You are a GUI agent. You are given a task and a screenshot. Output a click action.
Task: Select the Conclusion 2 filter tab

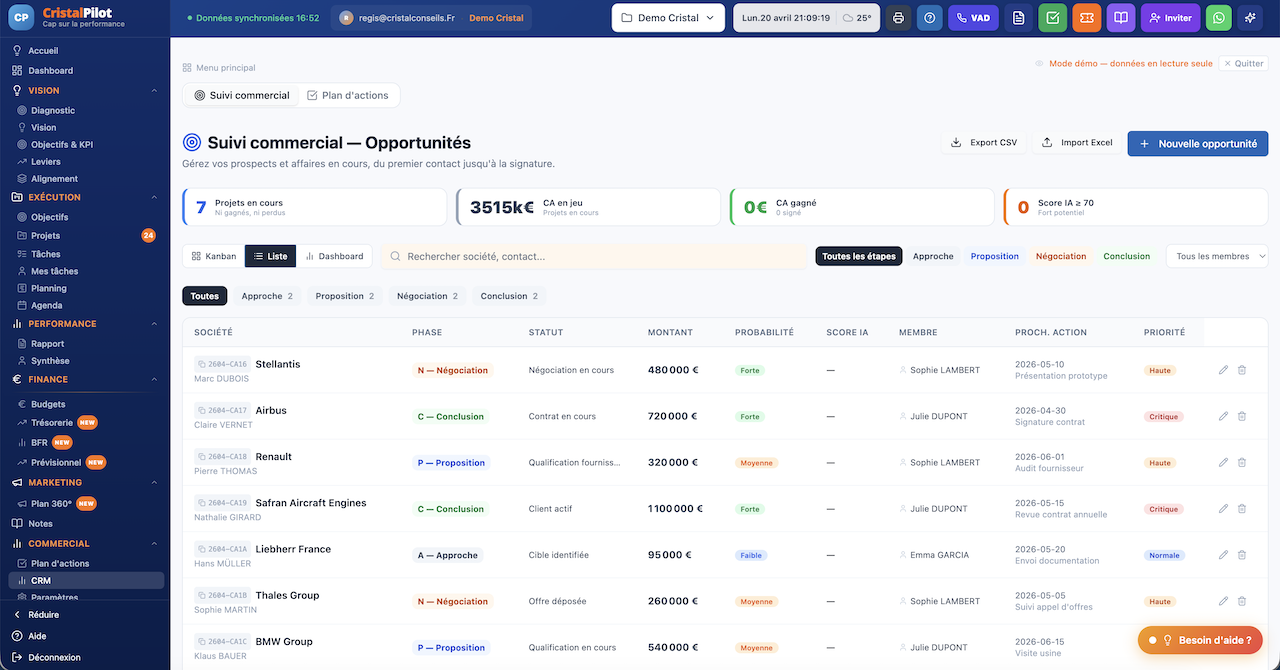tap(509, 296)
